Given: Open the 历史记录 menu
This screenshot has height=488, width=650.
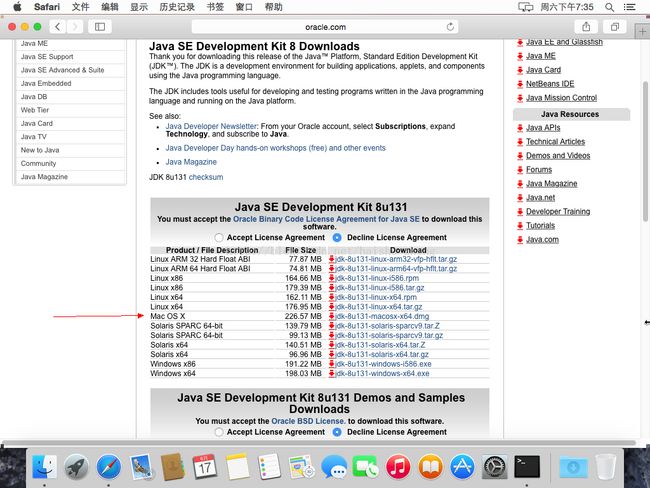Looking at the screenshot, I should (x=177, y=7).
